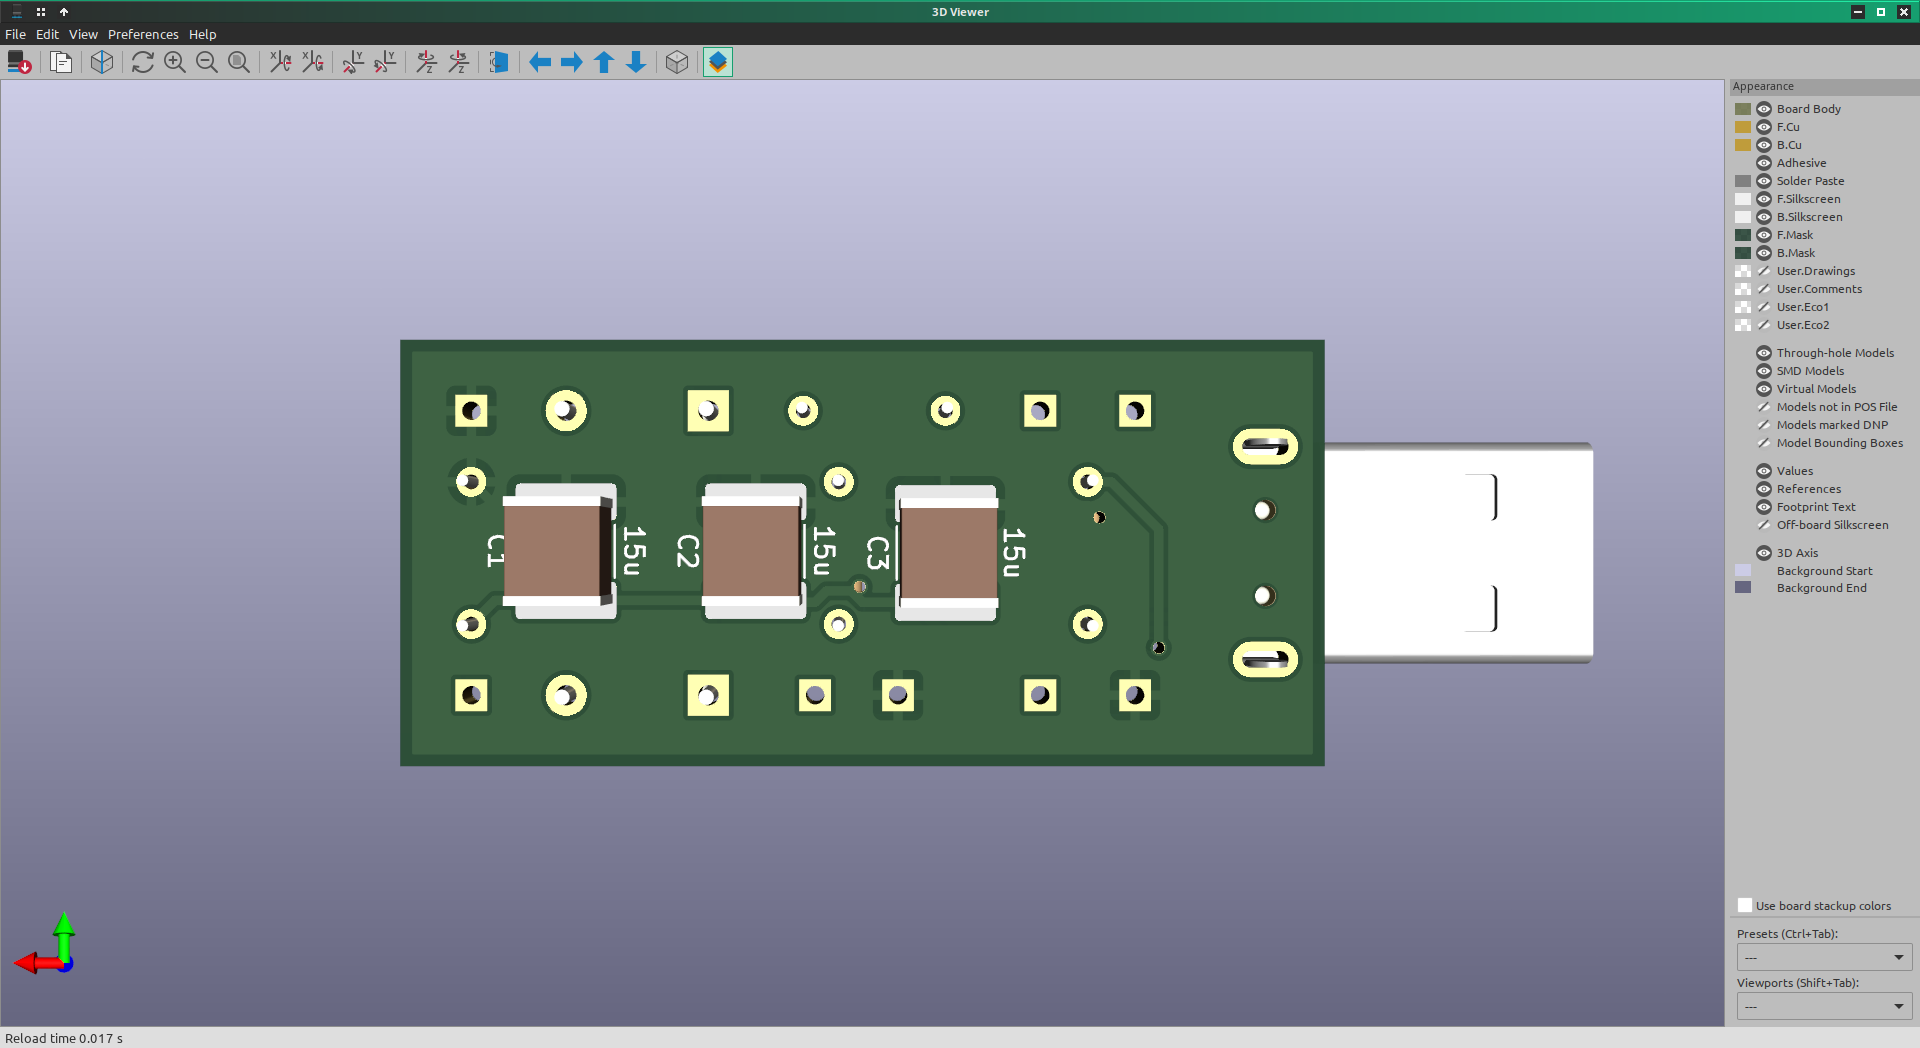Hide the Board Body layer
This screenshot has height=1048, width=1920.
(1764, 109)
